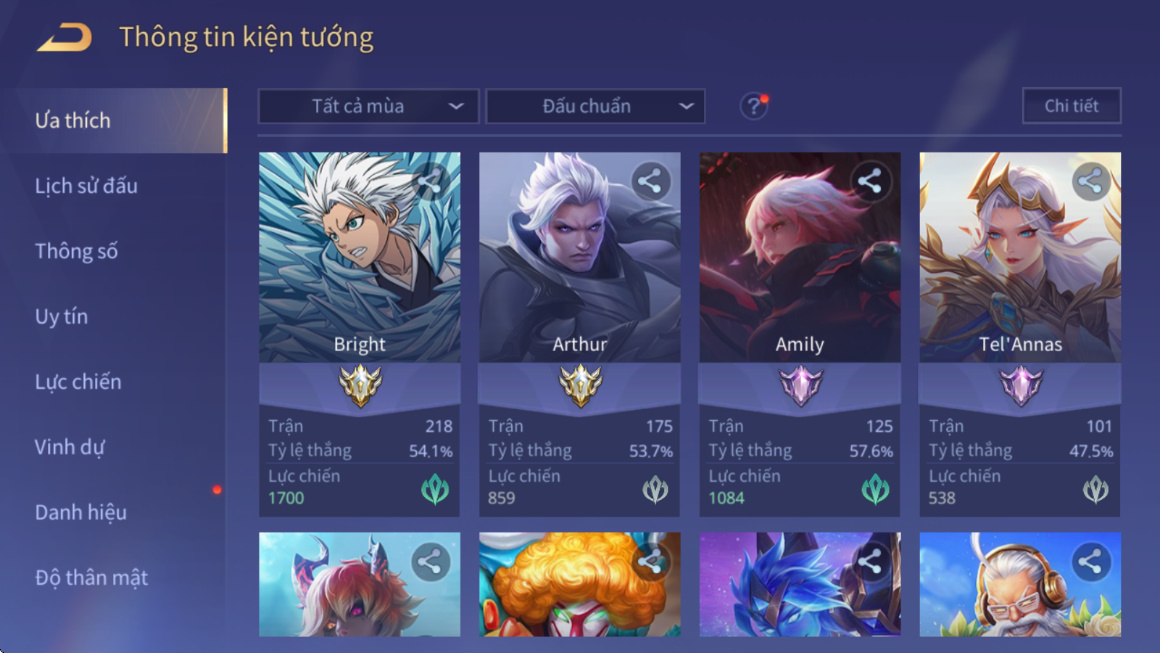Click share icon on Amily card
Viewport: 1160px width, 653px height.
870,181
